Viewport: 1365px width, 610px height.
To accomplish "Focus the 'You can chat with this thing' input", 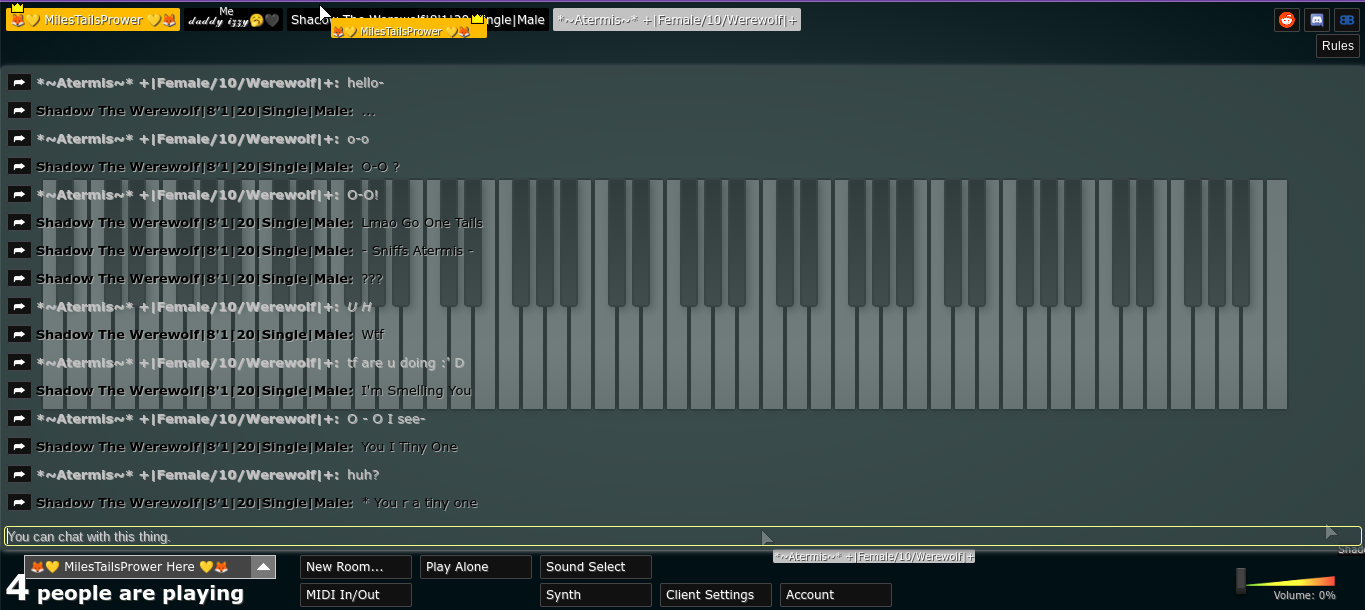I will point(683,536).
